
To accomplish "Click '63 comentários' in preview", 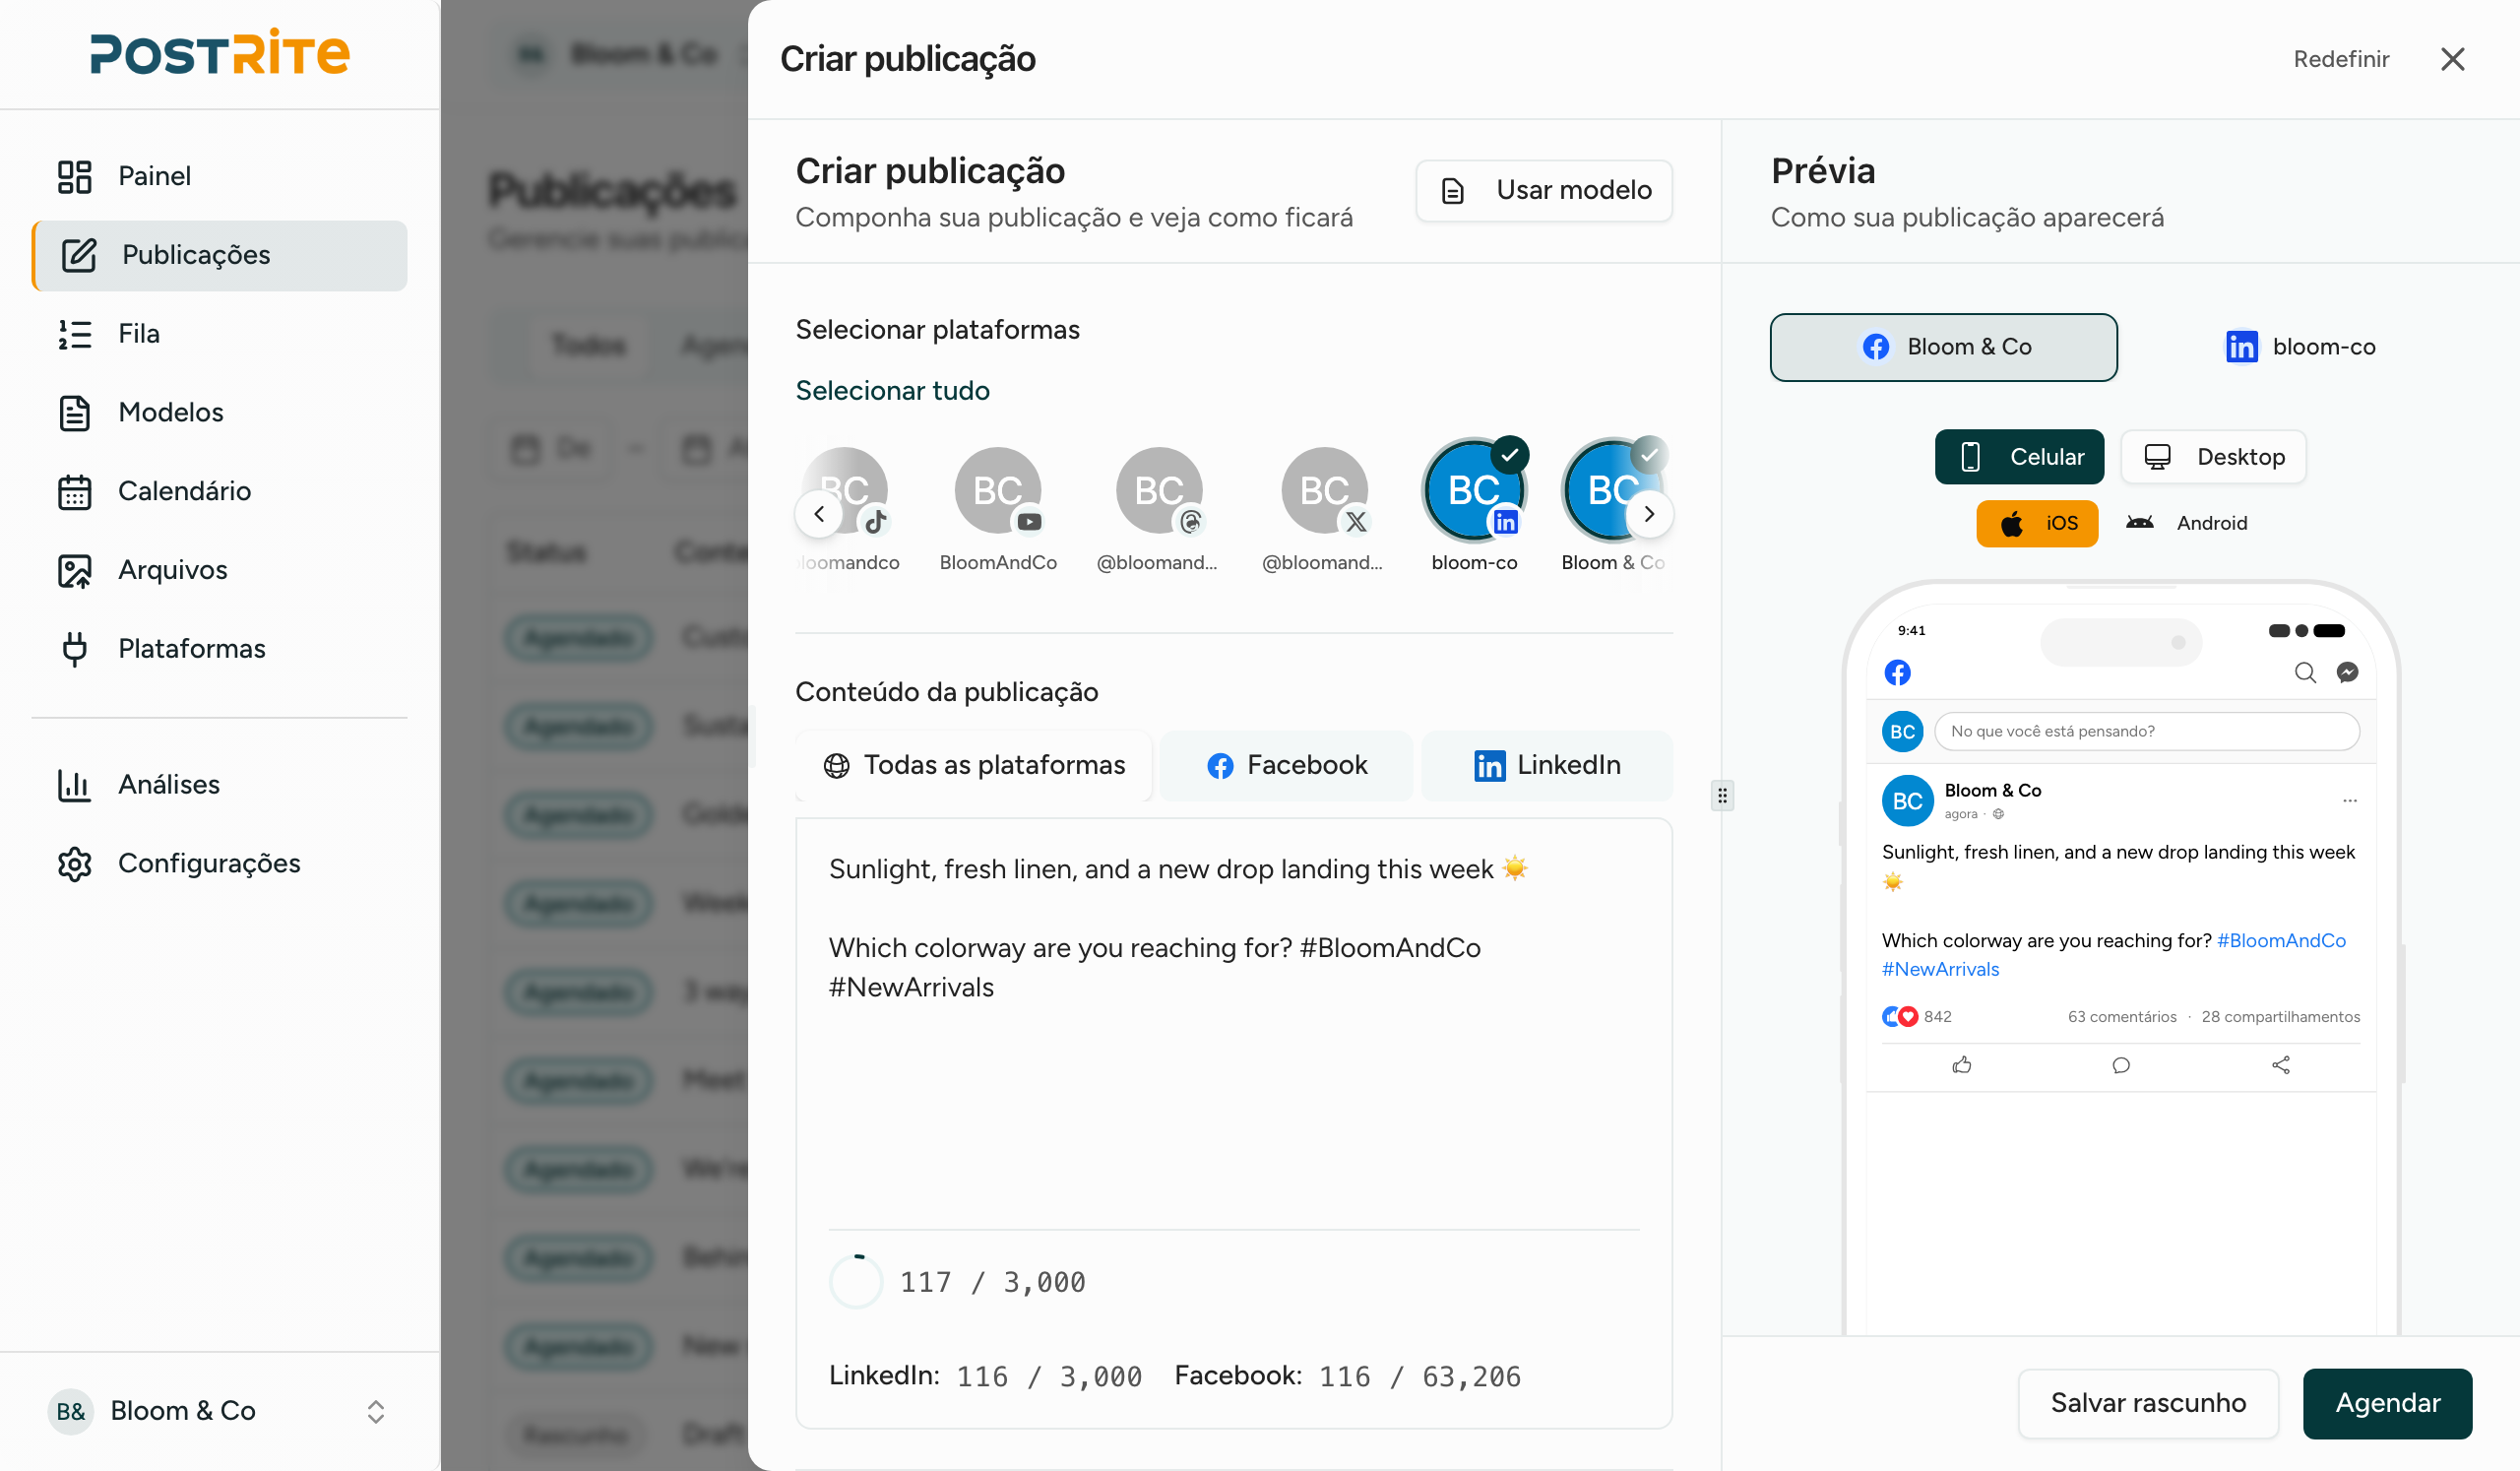I will 2121,1016.
